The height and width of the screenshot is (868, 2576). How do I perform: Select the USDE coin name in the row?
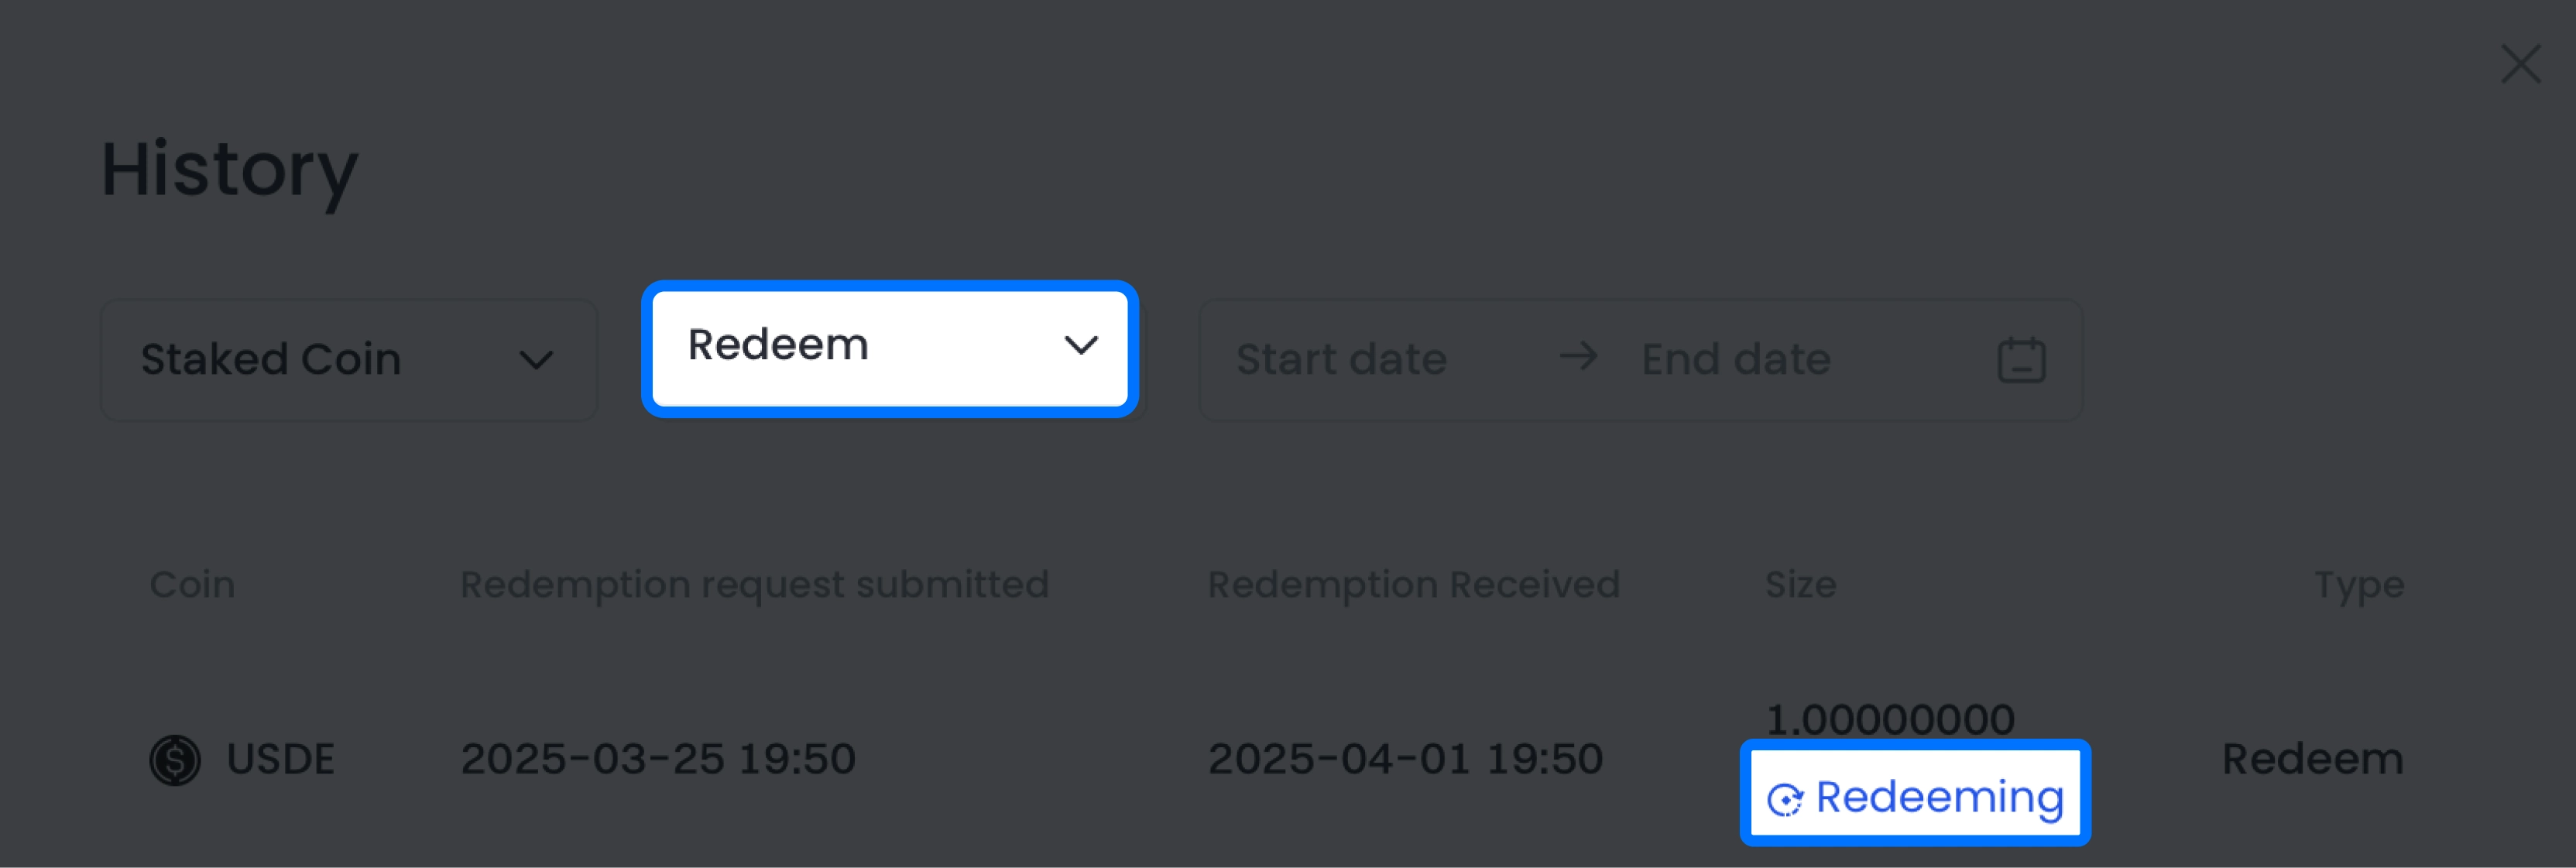tap(281, 759)
